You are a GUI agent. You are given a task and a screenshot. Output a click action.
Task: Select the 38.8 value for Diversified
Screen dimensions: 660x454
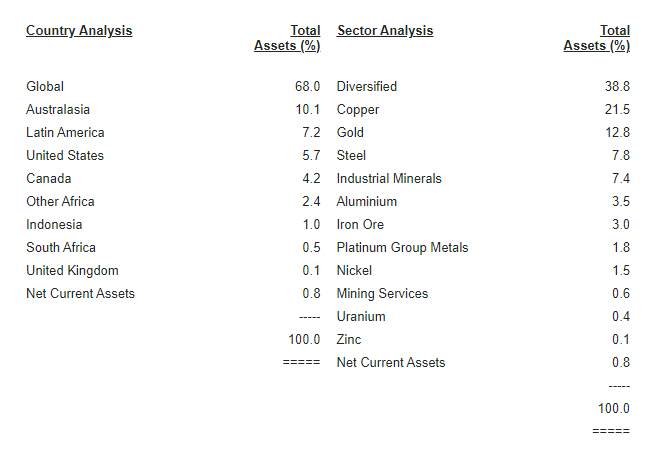(617, 87)
